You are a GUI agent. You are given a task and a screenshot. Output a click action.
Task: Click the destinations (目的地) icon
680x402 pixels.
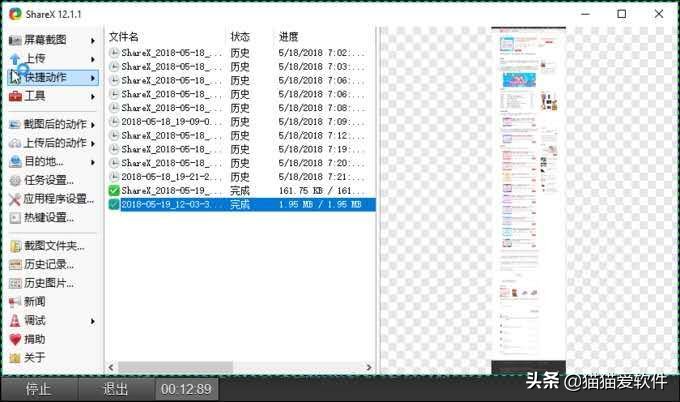(15, 162)
